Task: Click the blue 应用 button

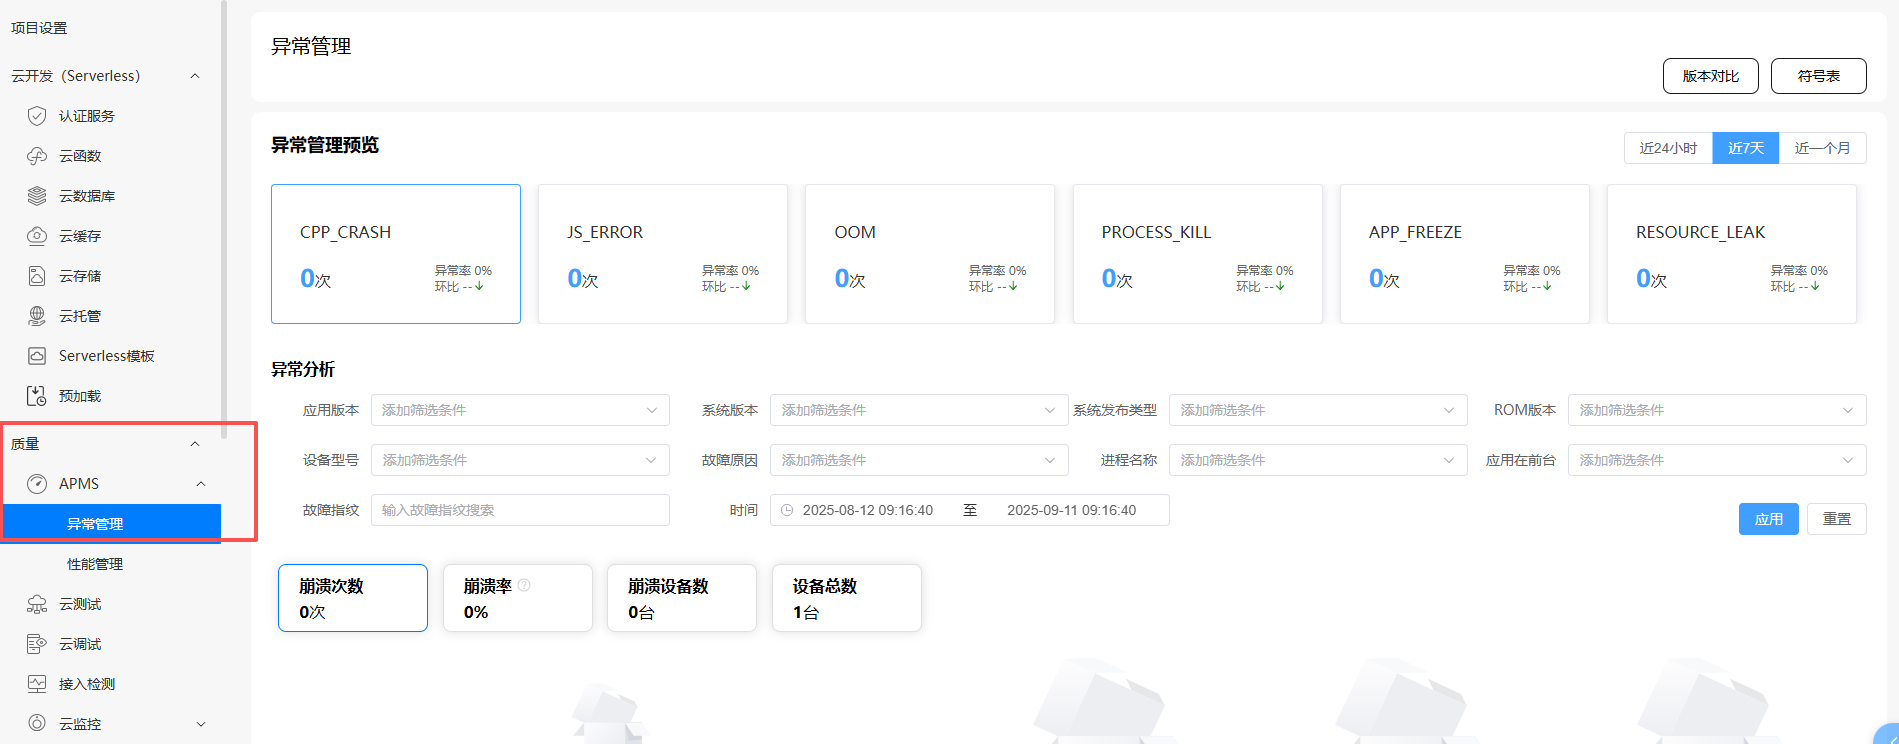Action: [1768, 519]
